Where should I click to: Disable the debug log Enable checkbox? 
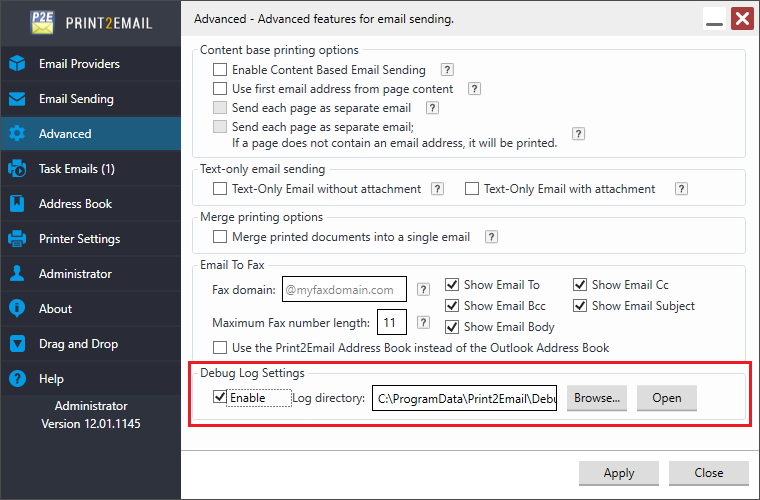click(220, 398)
